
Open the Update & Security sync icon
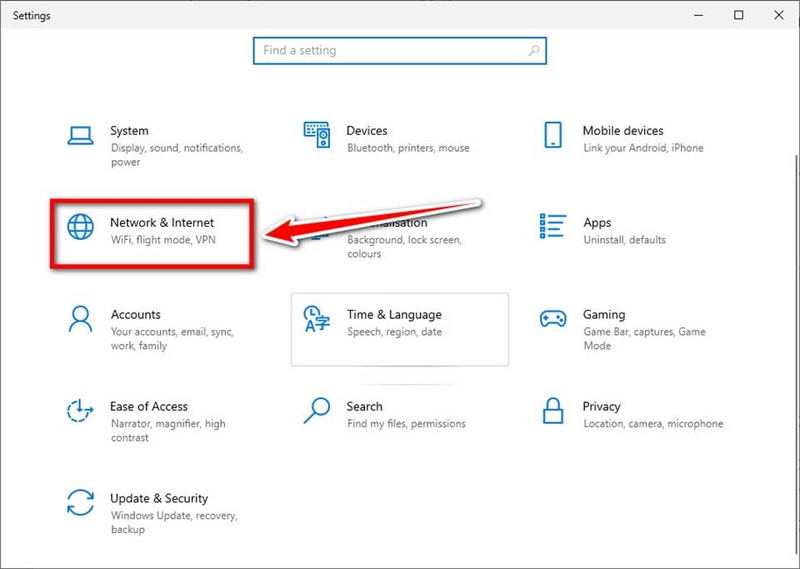point(81,503)
